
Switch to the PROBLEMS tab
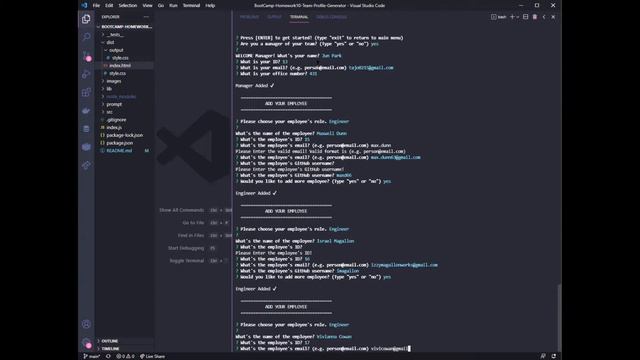coord(249,17)
